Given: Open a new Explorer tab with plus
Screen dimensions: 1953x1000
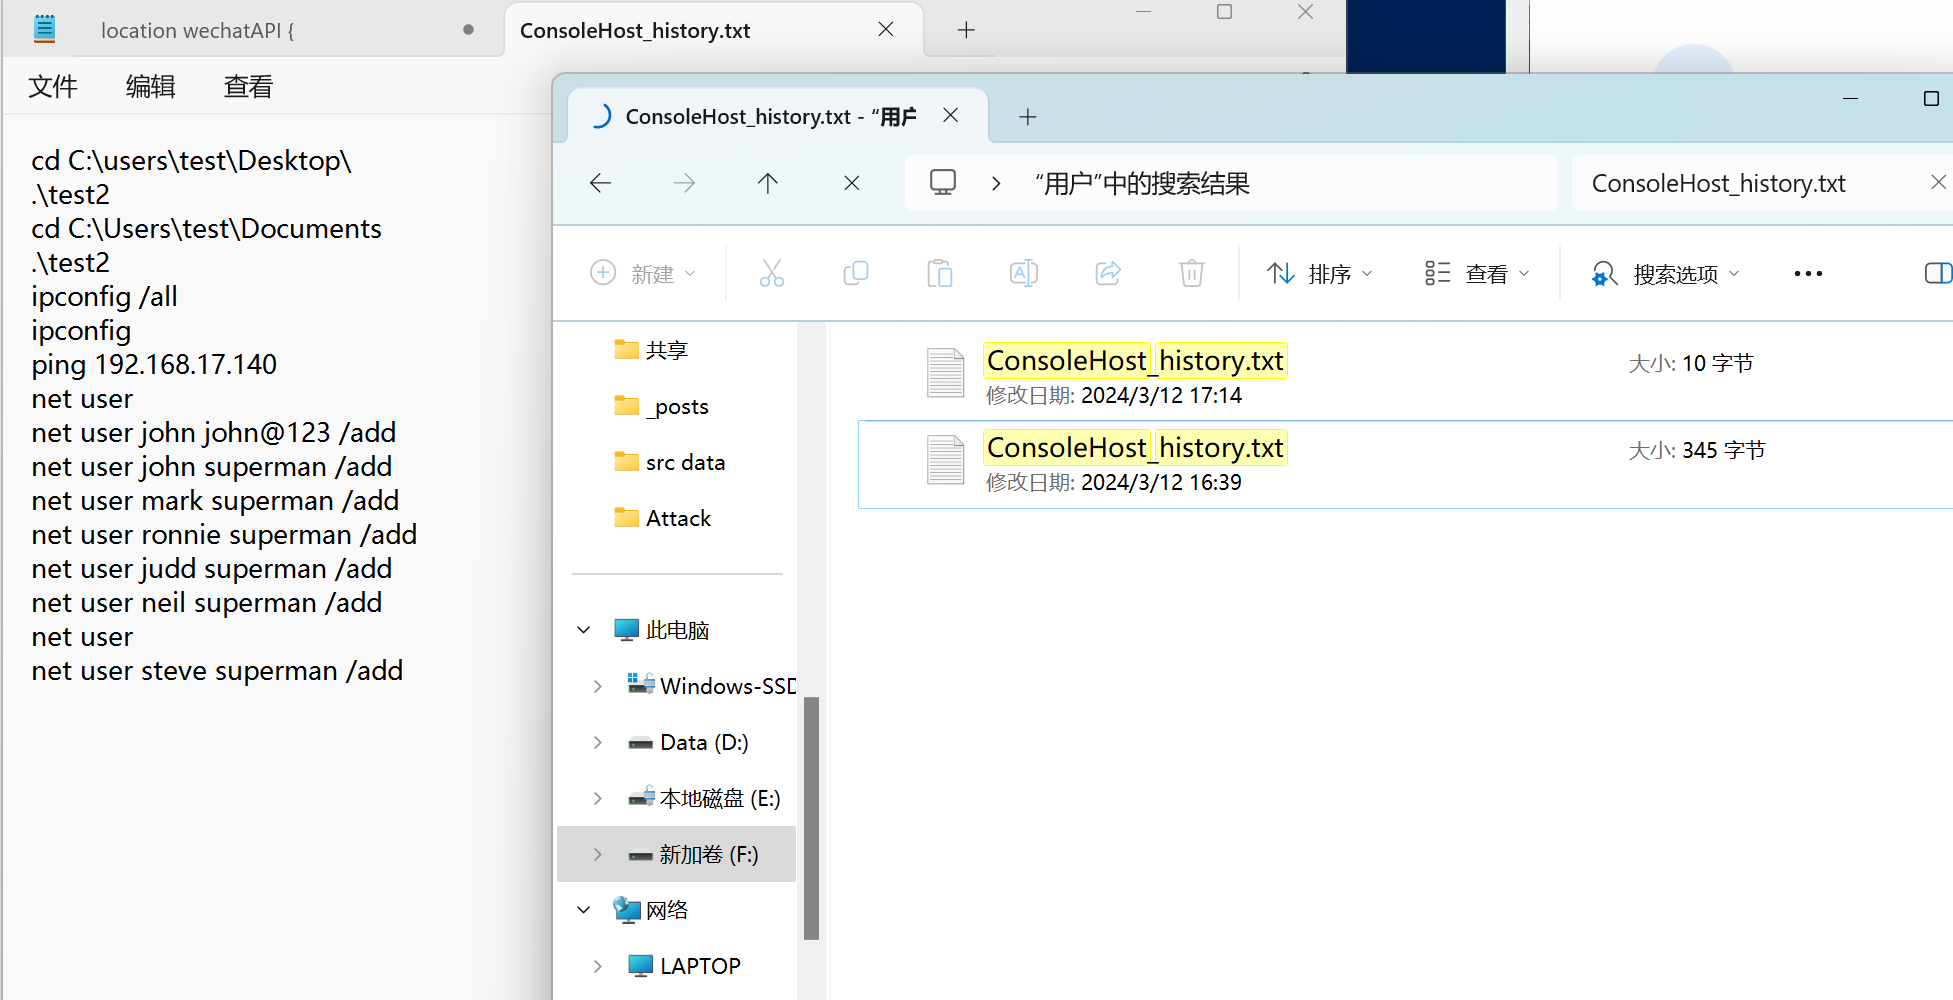Looking at the screenshot, I should 1027,117.
